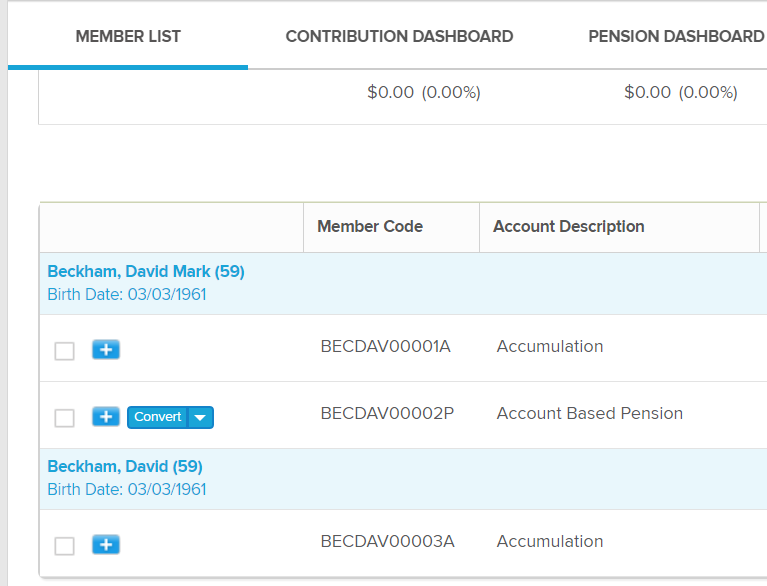
Task: Click member code BECDAV00003A cell
Action: 387,542
